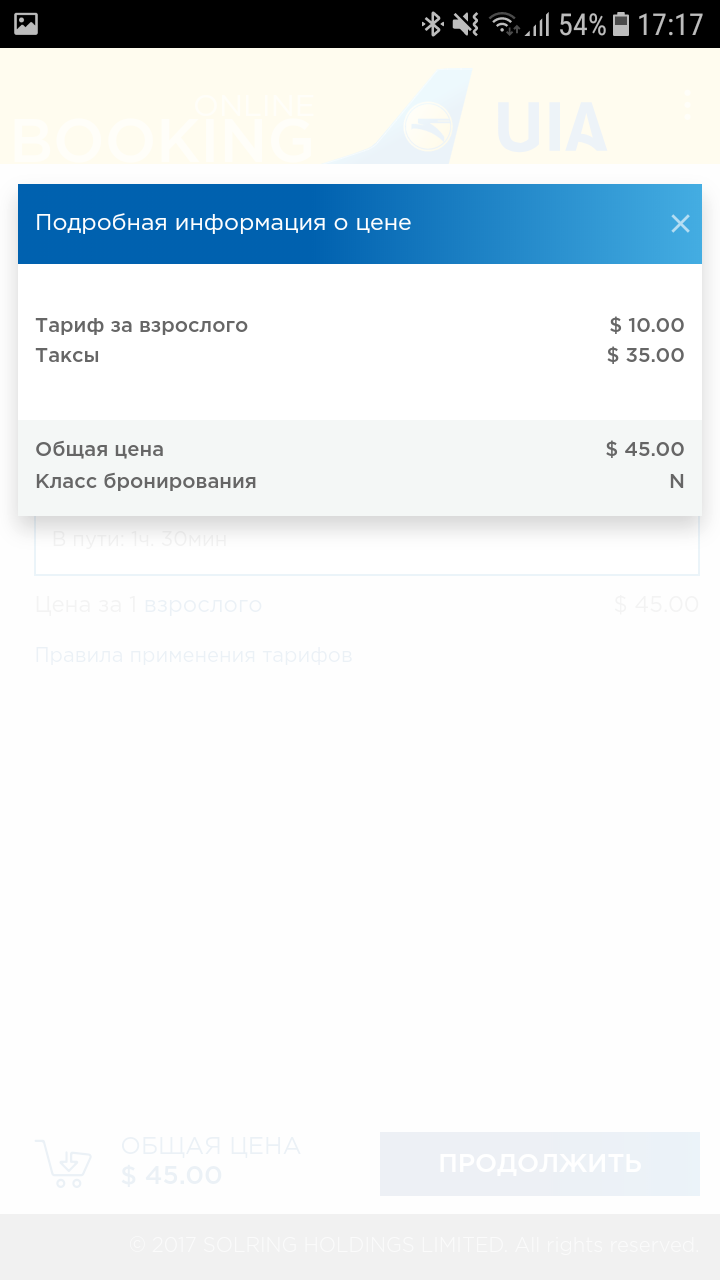Tap the clock showing 17:17
720x1280 pixels.
click(x=670, y=24)
